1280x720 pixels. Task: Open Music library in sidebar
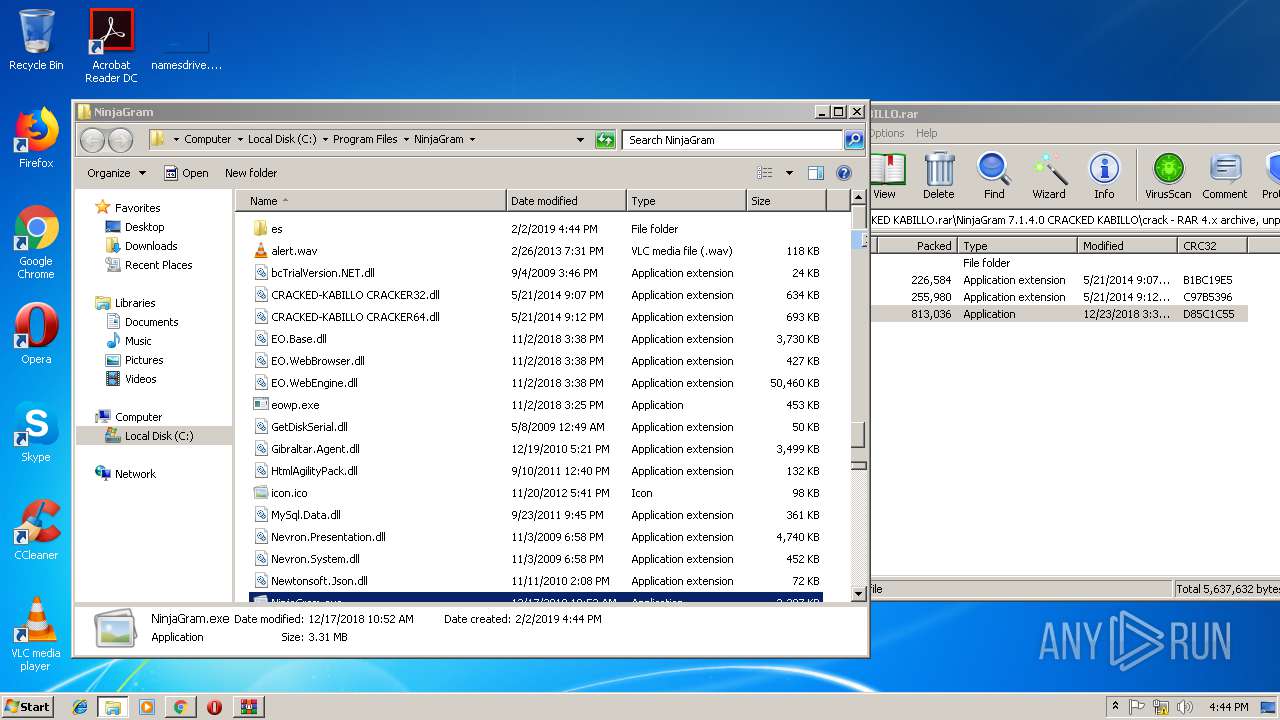tap(138, 341)
